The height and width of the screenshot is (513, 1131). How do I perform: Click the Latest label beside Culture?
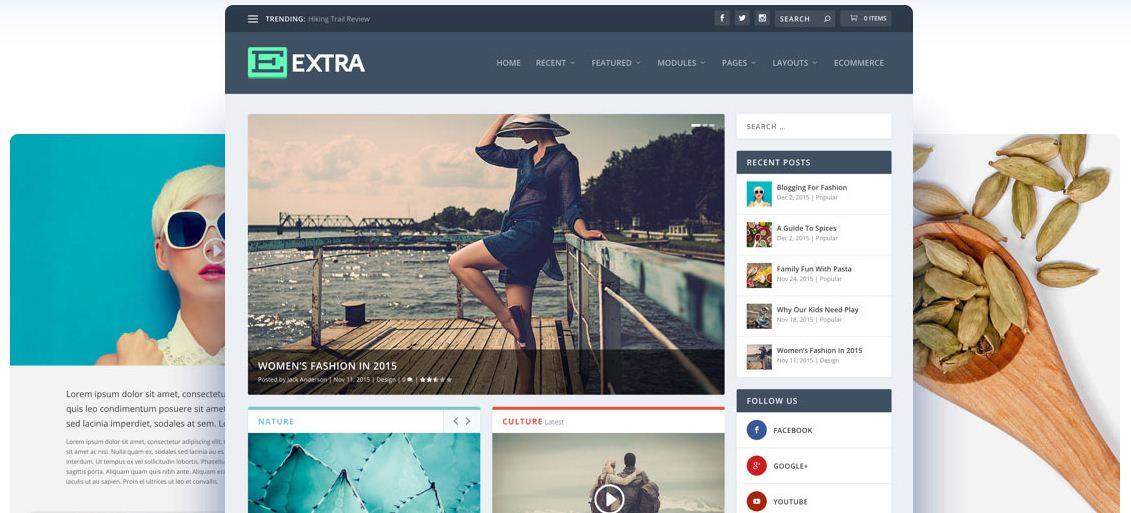[x=554, y=422]
